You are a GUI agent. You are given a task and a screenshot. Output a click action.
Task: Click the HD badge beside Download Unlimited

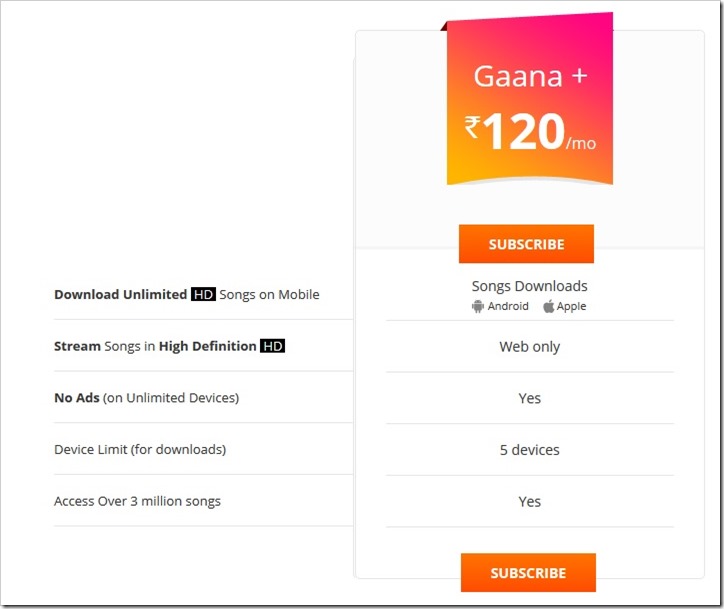(x=203, y=295)
